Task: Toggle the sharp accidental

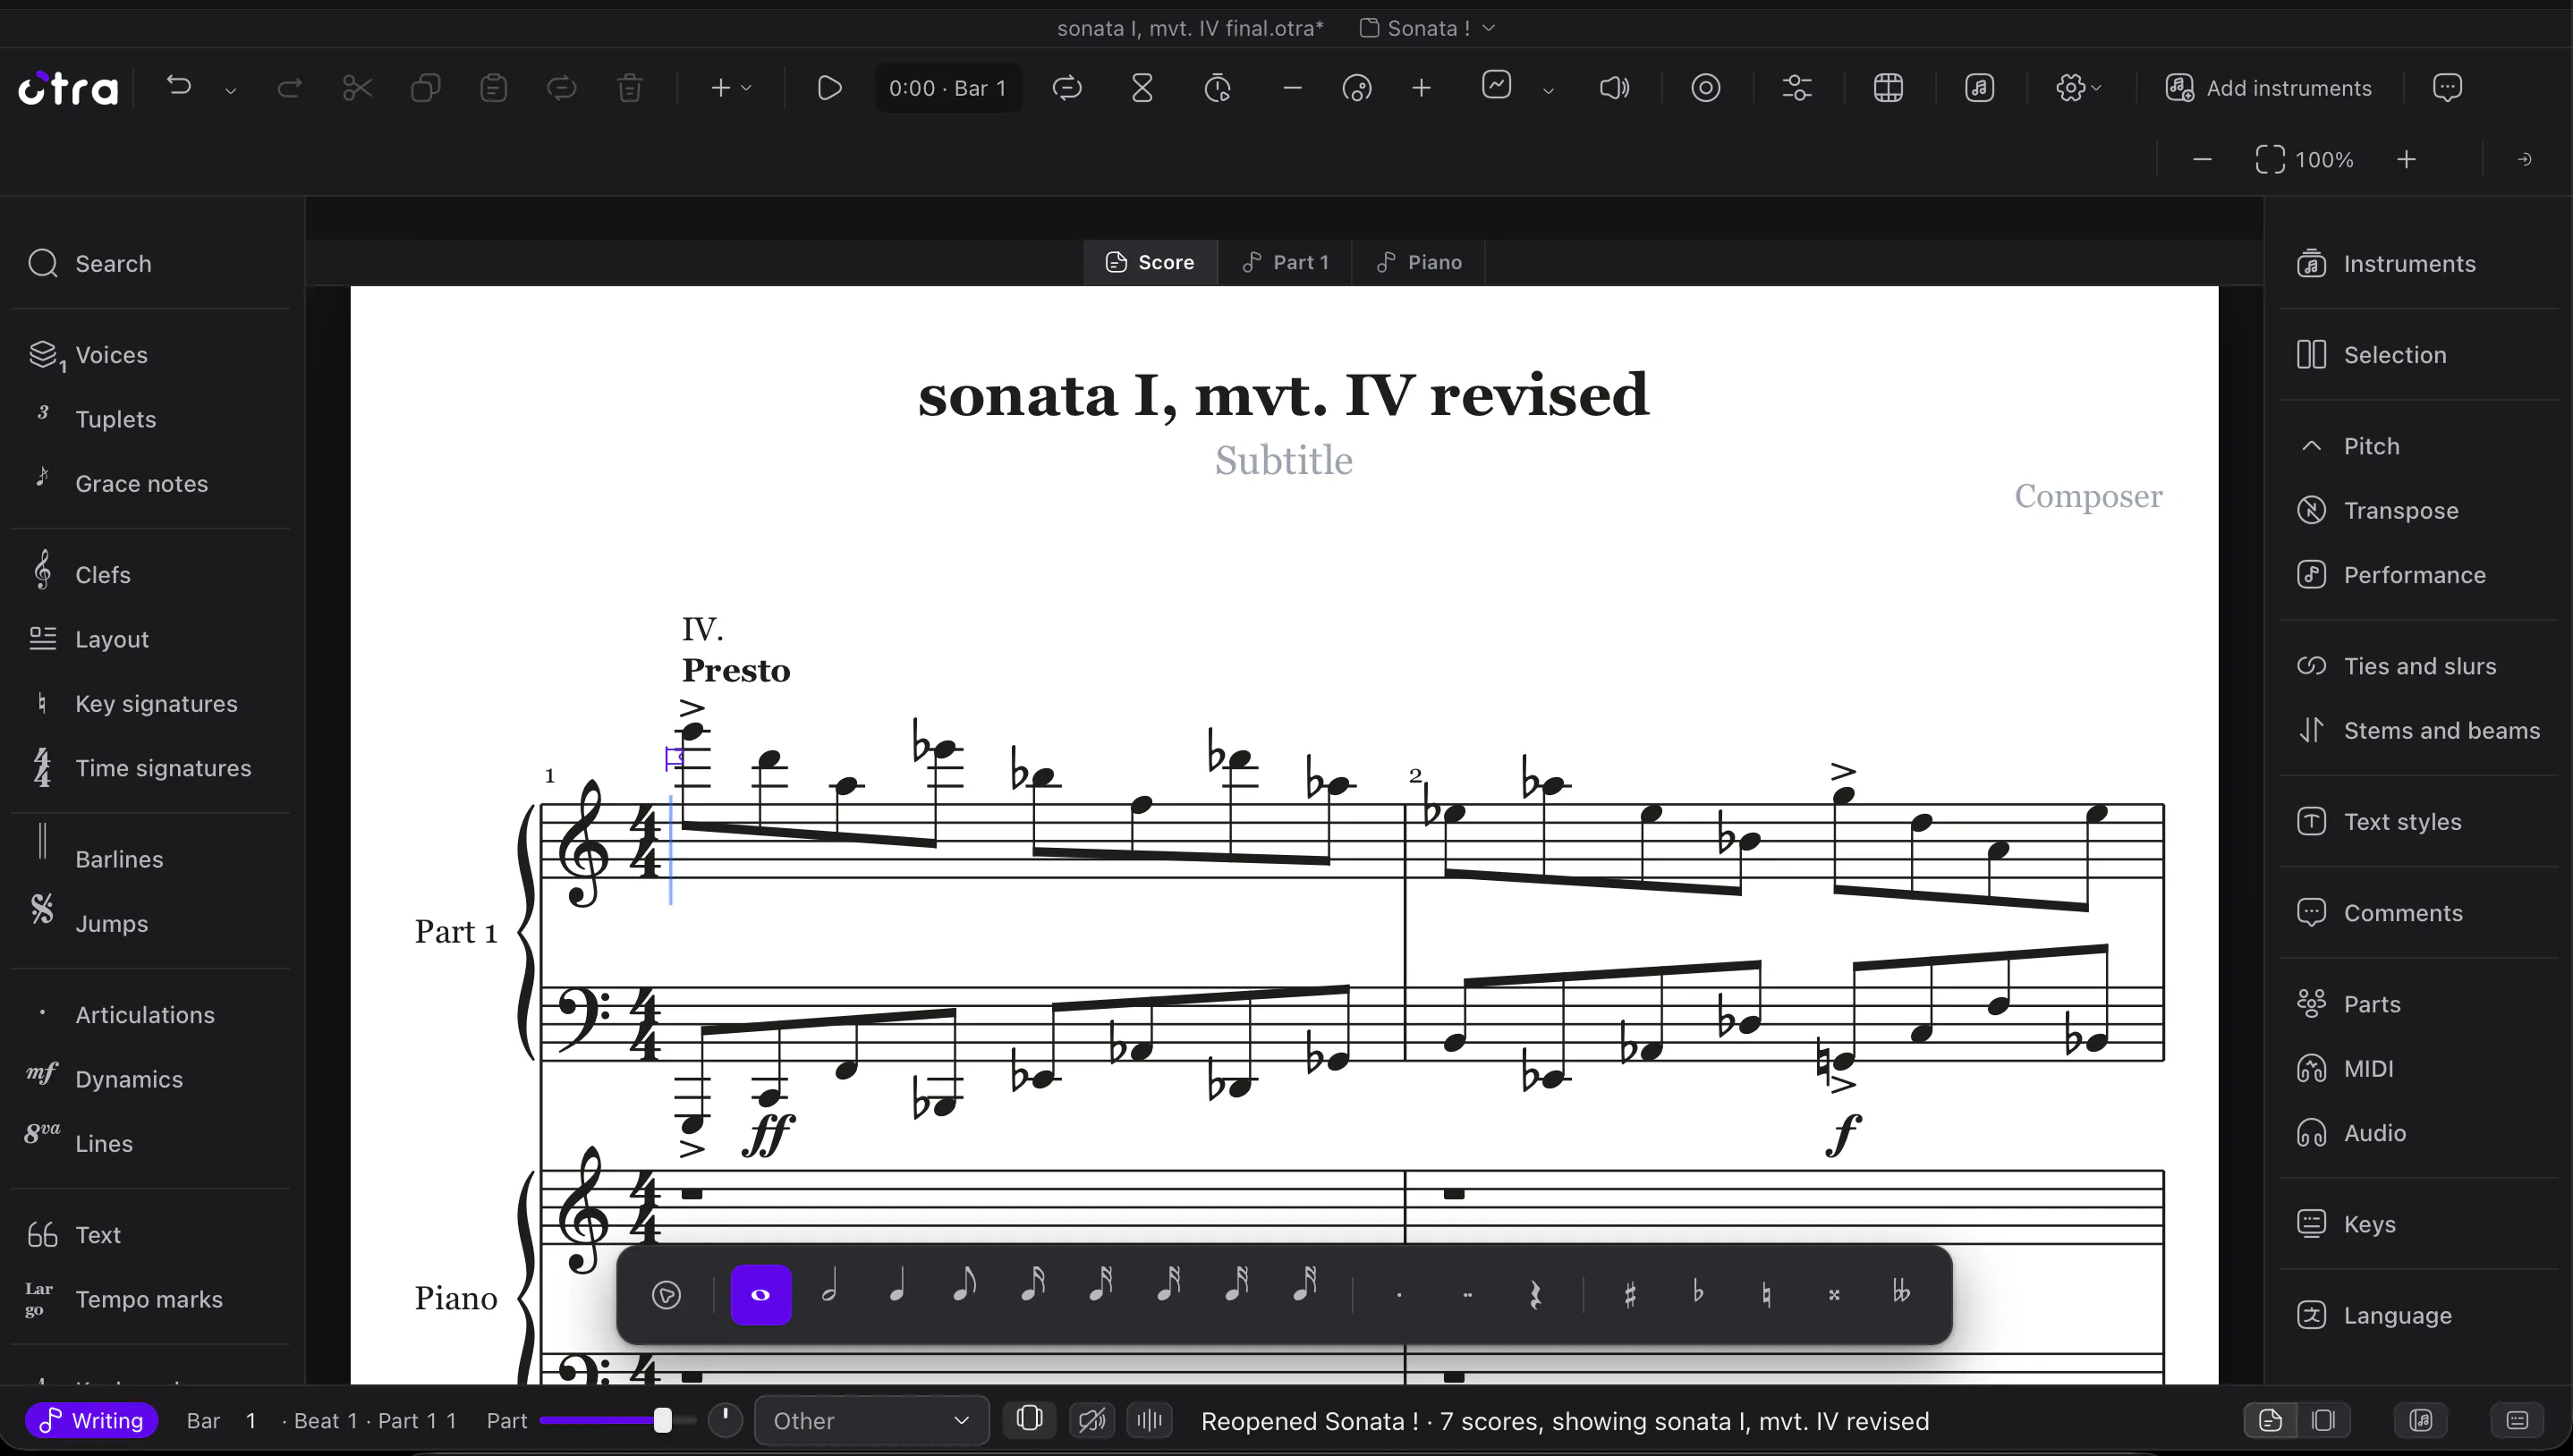Action: [1630, 1295]
